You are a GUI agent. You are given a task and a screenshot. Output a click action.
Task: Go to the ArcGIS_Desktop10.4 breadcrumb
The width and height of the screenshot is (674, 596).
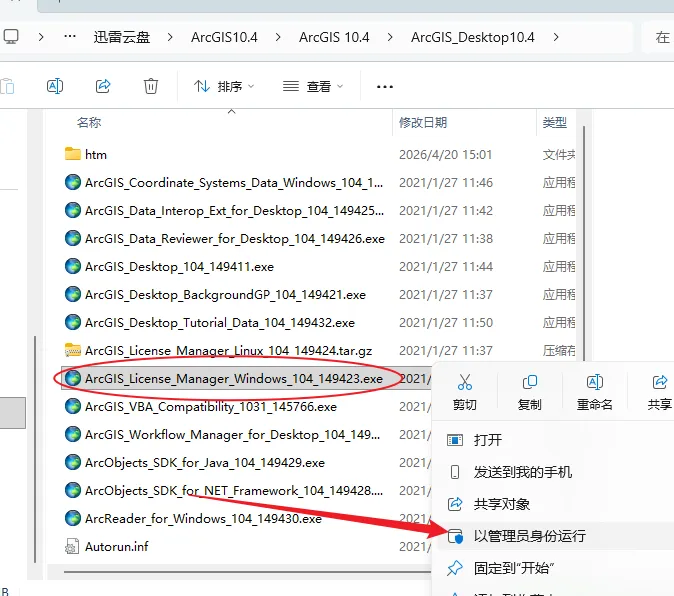pyautogui.click(x=472, y=37)
